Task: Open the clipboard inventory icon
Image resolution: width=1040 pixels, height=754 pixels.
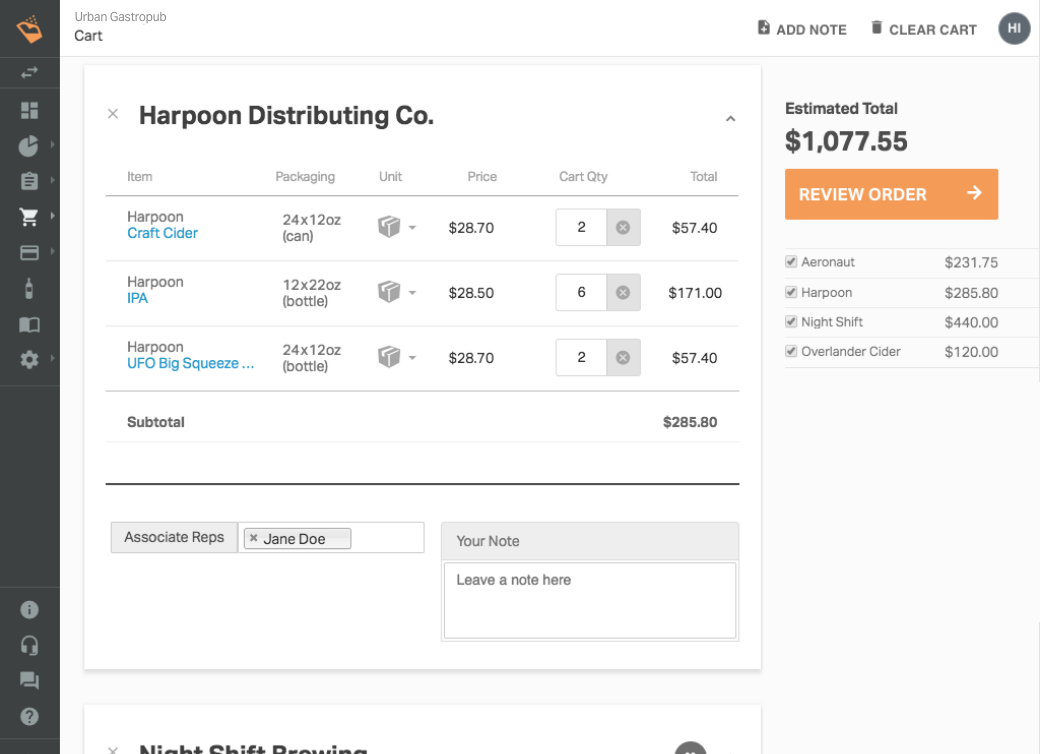Action: coord(29,181)
